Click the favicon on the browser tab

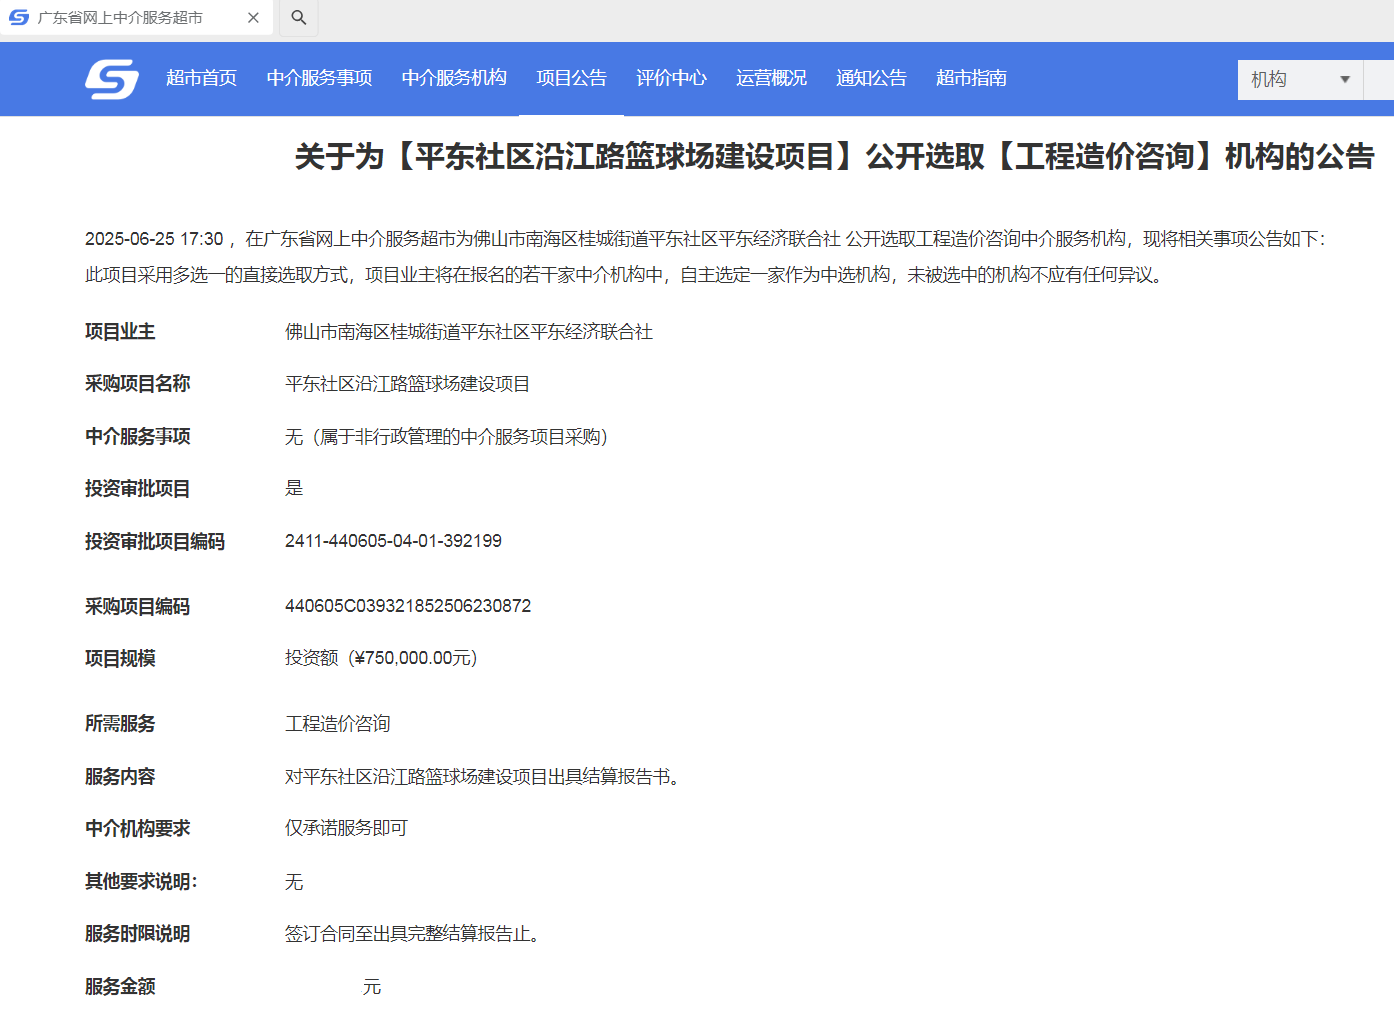pos(19,18)
